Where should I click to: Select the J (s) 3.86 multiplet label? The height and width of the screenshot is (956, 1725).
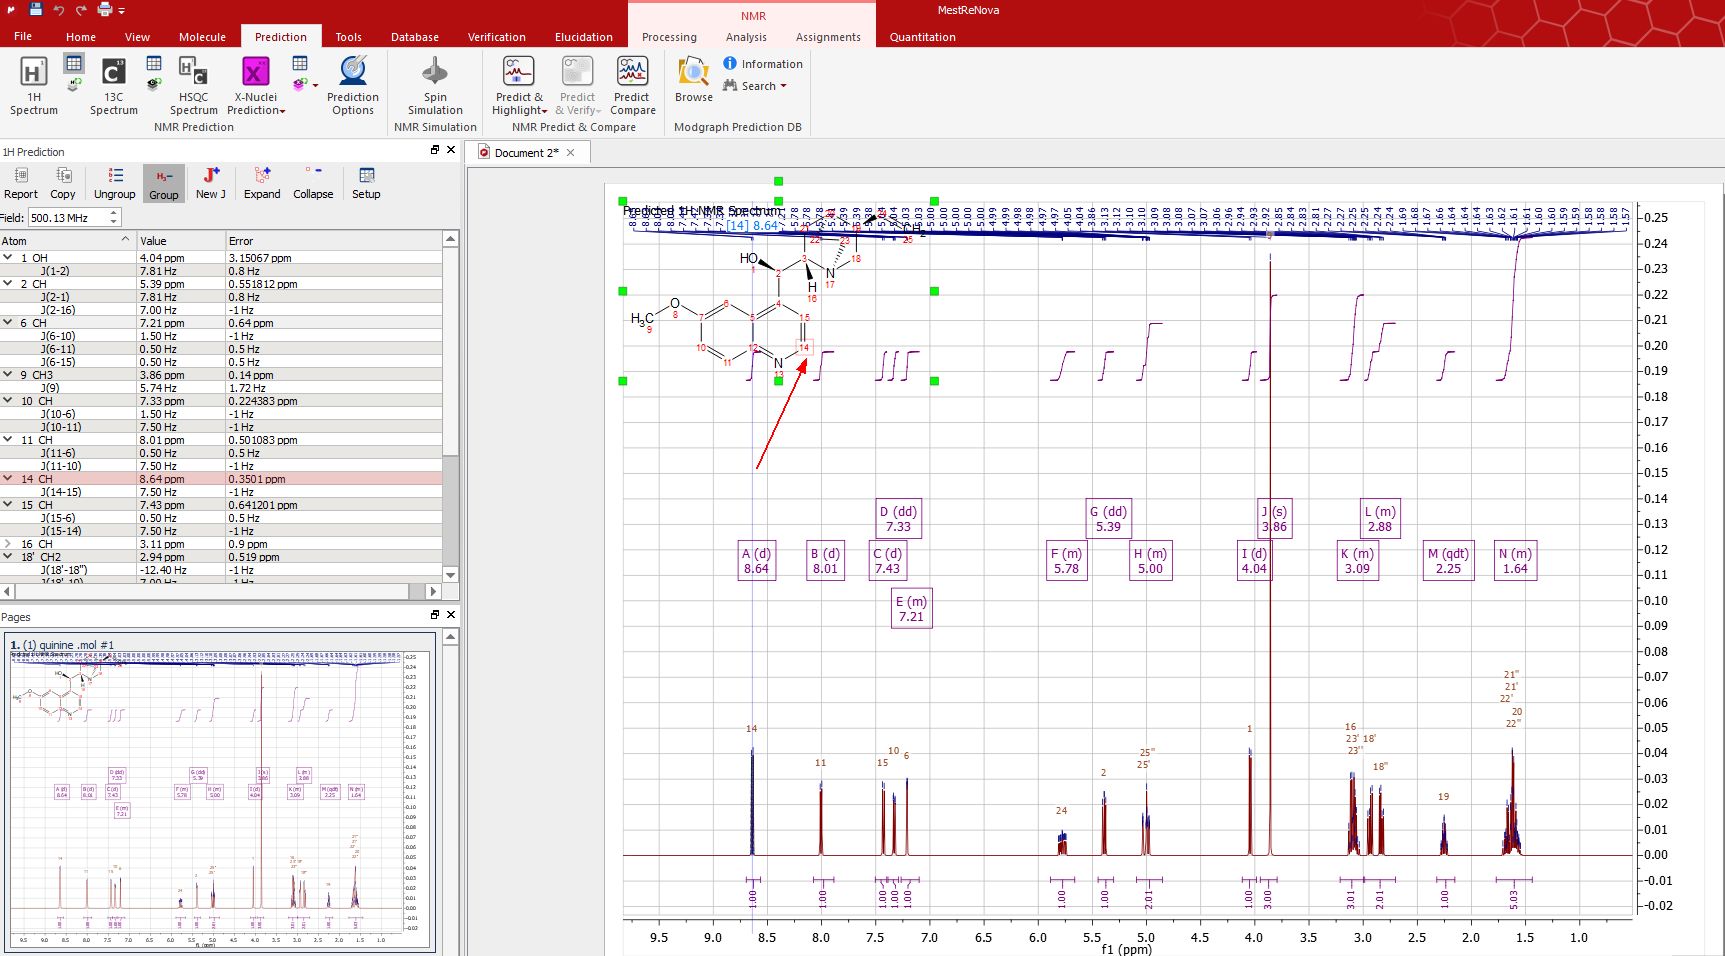tap(1274, 518)
